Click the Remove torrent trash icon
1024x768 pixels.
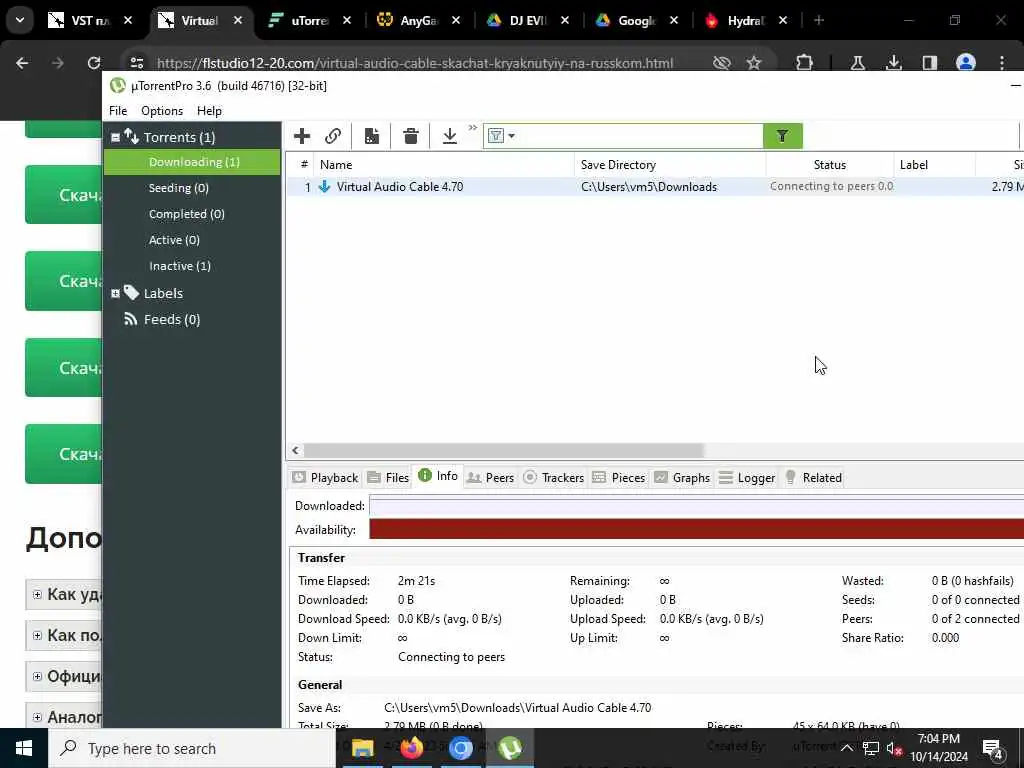point(411,136)
